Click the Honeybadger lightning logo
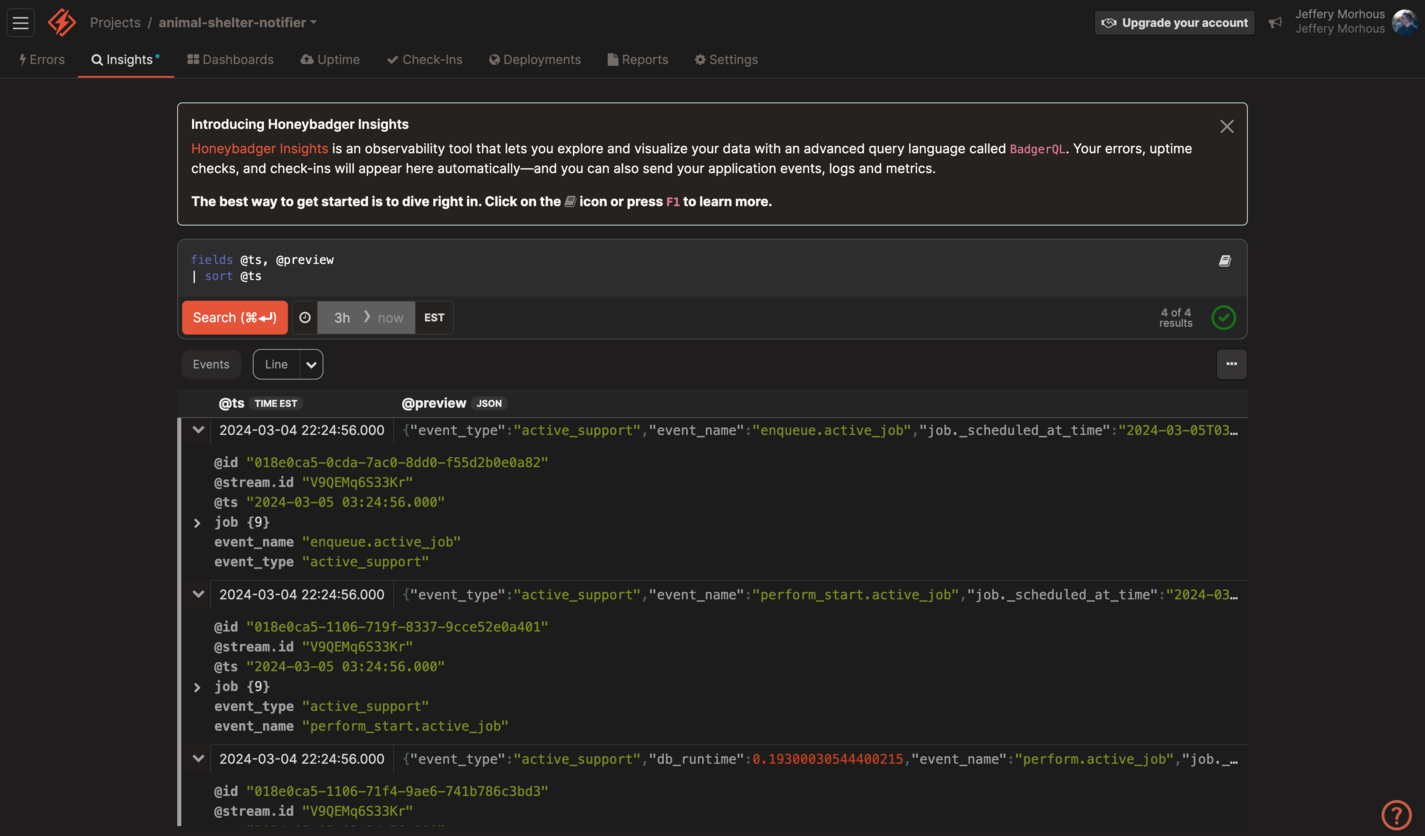The width and height of the screenshot is (1425, 836). 62,22
